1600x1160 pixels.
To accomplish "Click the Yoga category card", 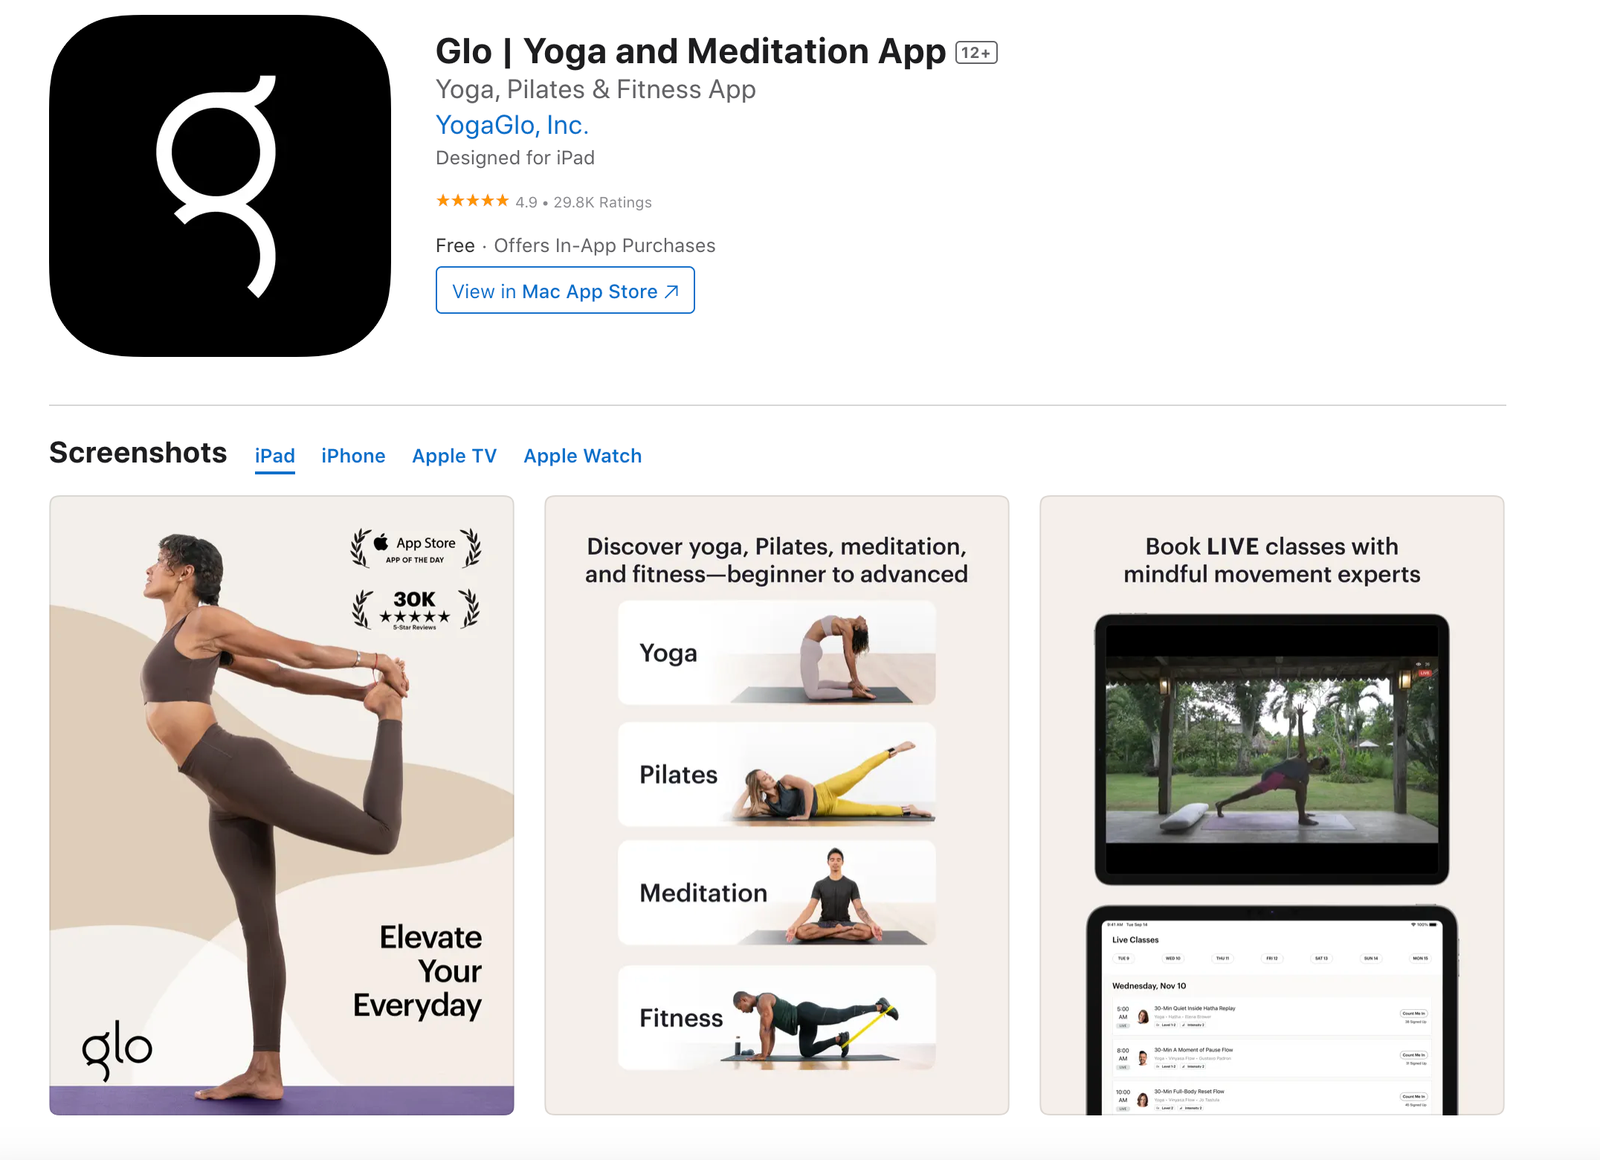I will click(x=777, y=653).
